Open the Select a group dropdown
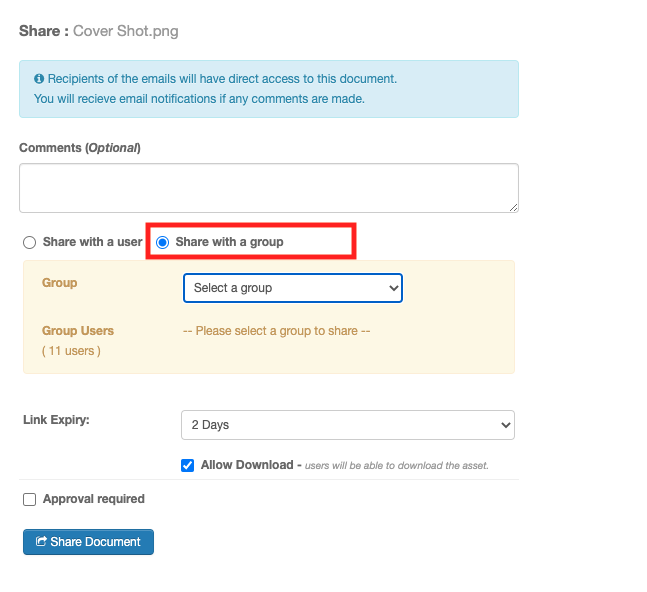The width and height of the screenshot is (647, 592). [x=293, y=288]
